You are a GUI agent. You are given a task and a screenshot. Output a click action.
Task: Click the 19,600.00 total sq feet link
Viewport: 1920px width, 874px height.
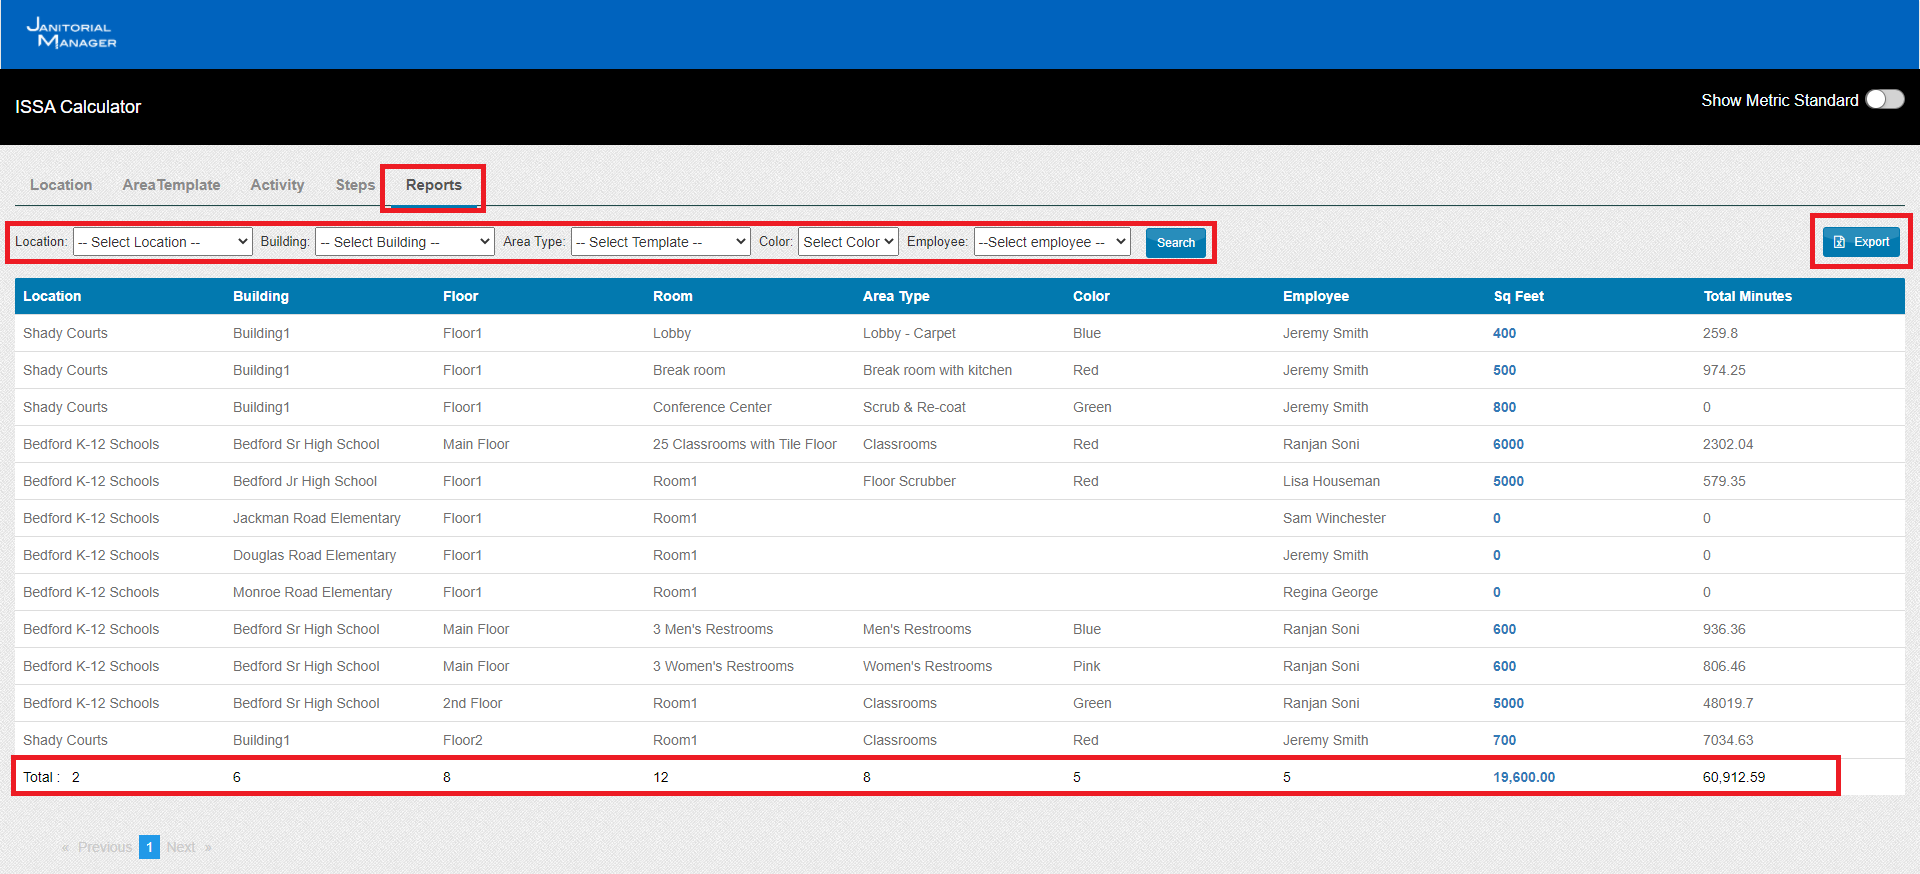click(1523, 777)
